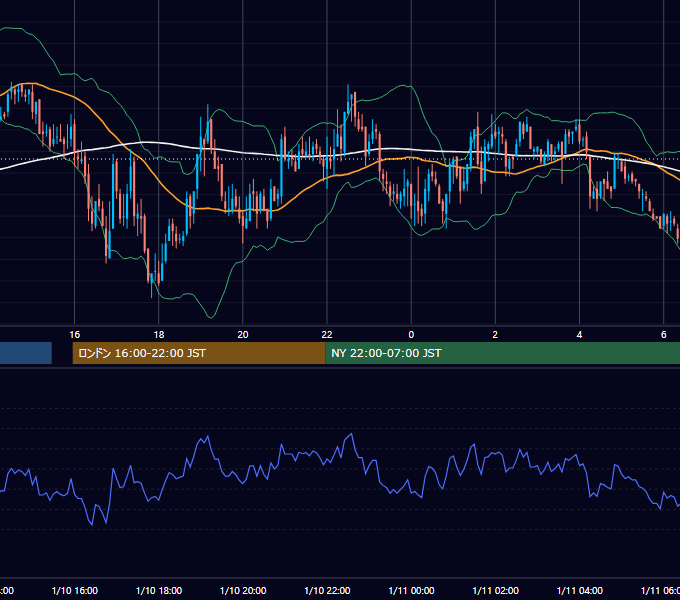680x600 pixels.
Task: Click the '20' hour label on the price chart axis
Action: tap(243, 334)
